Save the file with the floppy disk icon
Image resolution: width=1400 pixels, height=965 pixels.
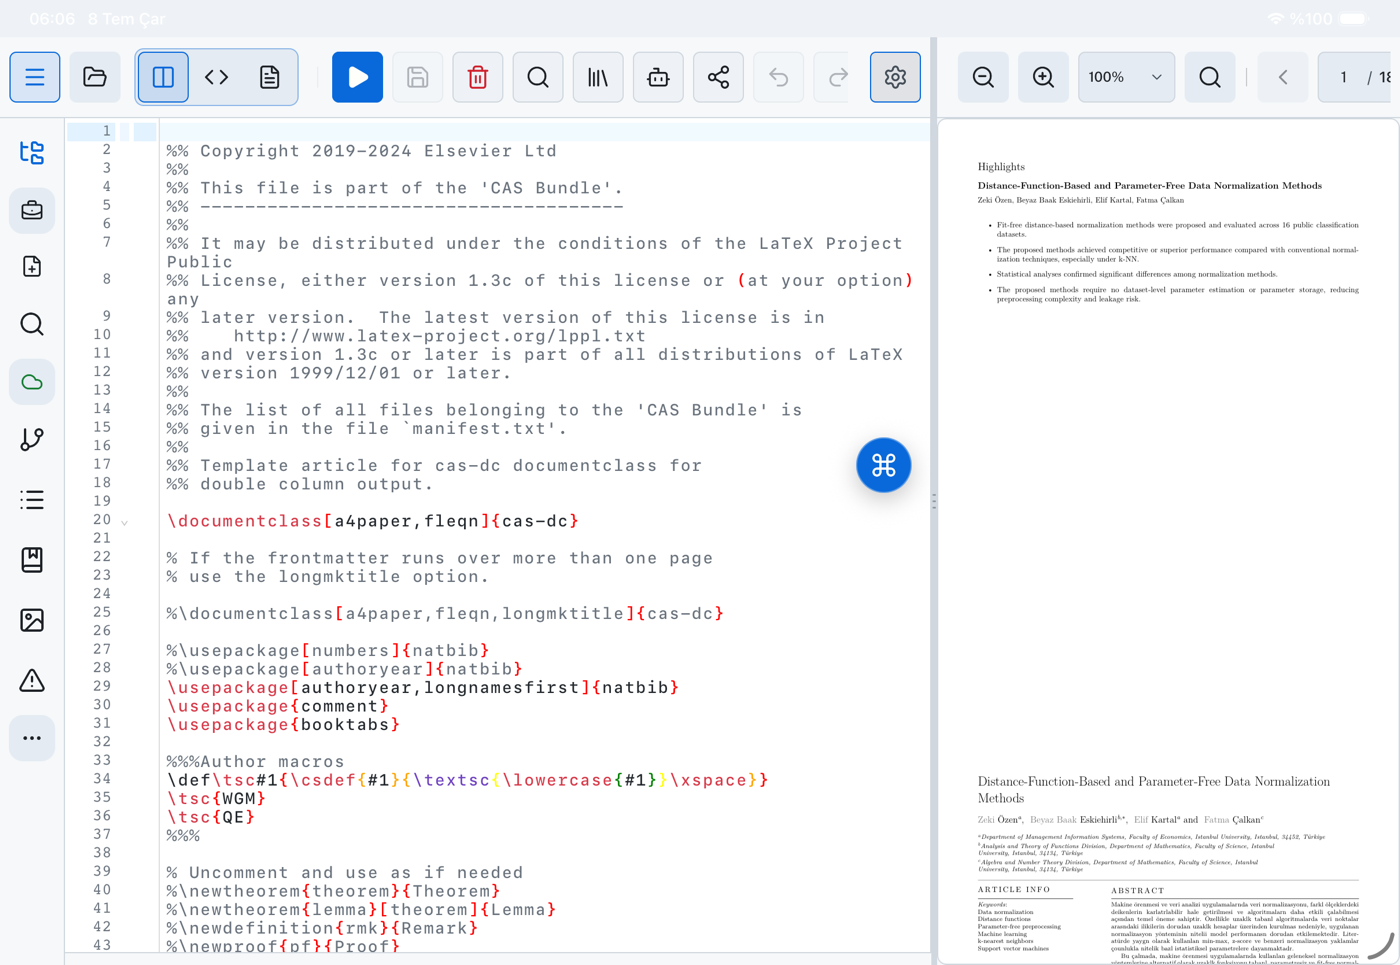click(418, 77)
